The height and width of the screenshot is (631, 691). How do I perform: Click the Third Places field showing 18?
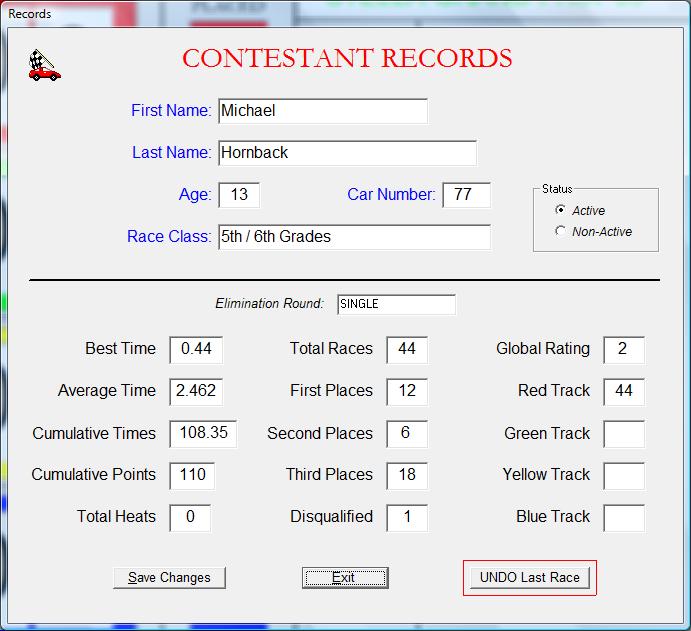click(x=407, y=475)
